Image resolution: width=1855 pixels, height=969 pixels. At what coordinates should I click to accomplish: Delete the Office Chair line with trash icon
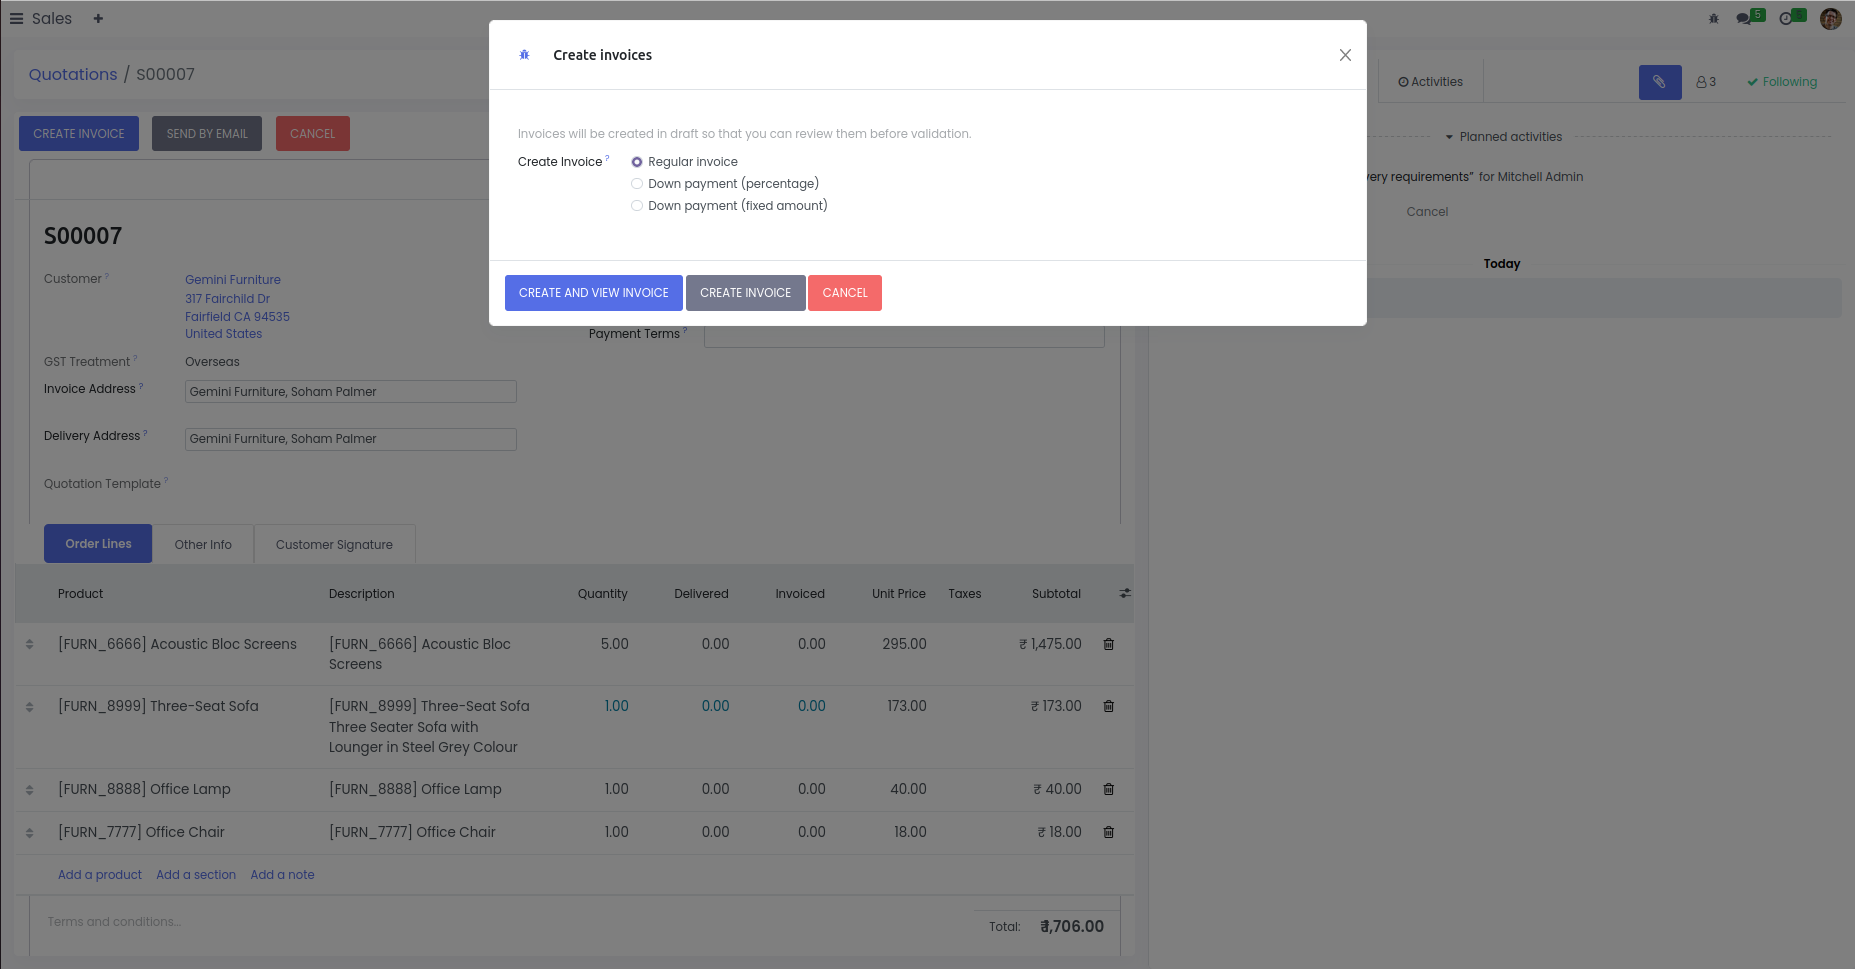(1108, 832)
